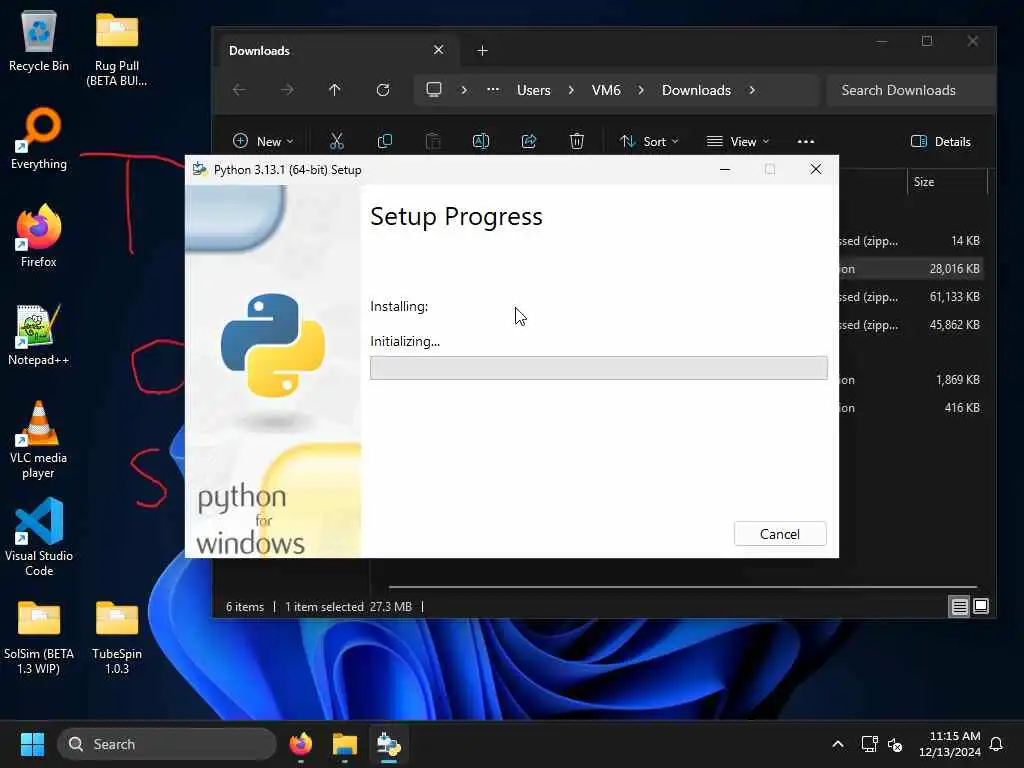Click the Size column header
Image resolution: width=1024 pixels, height=768 pixels.
pyautogui.click(x=947, y=182)
